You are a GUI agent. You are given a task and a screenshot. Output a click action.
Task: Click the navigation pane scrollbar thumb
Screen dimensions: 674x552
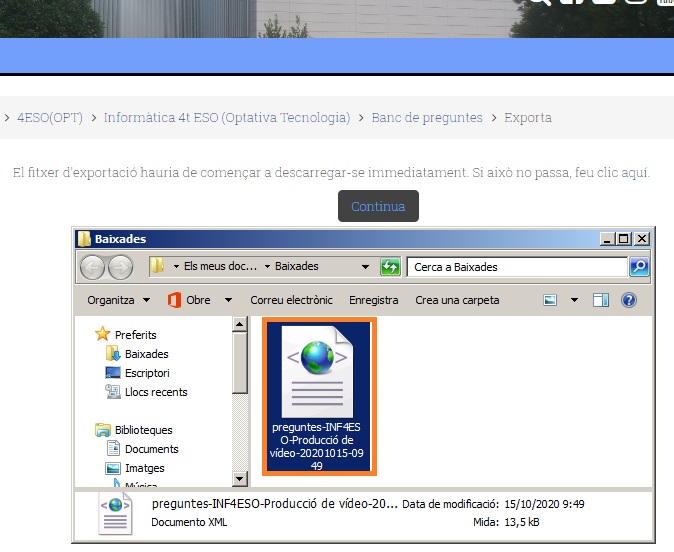[x=239, y=363]
